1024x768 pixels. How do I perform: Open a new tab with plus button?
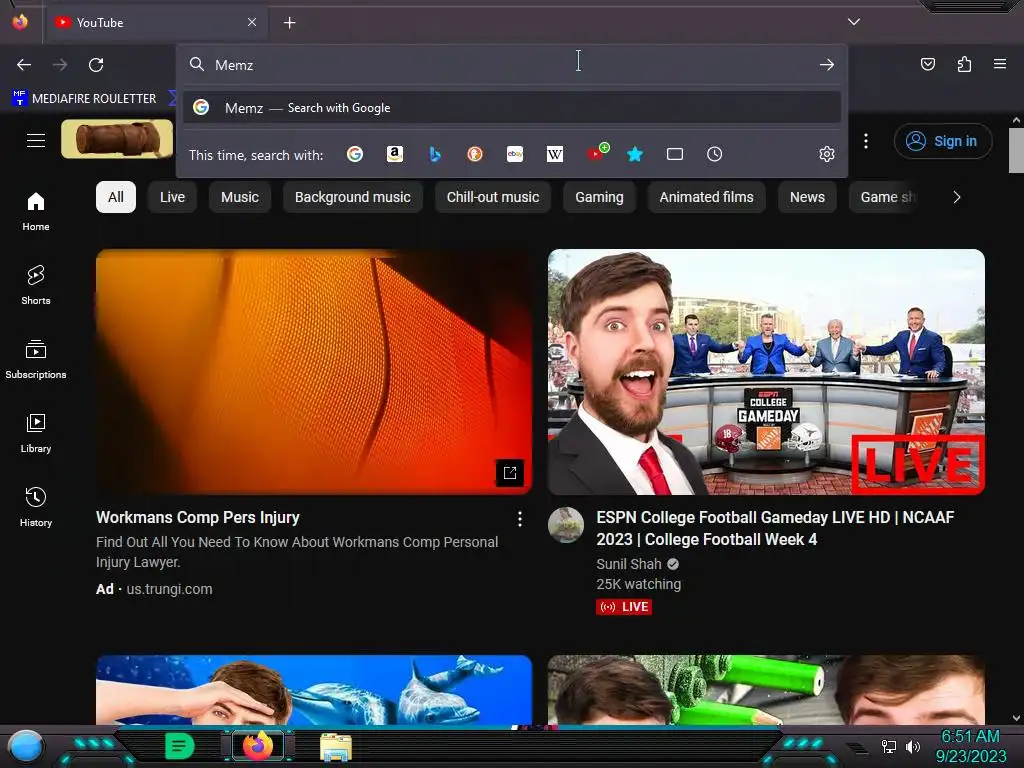(x=289, y=23)
